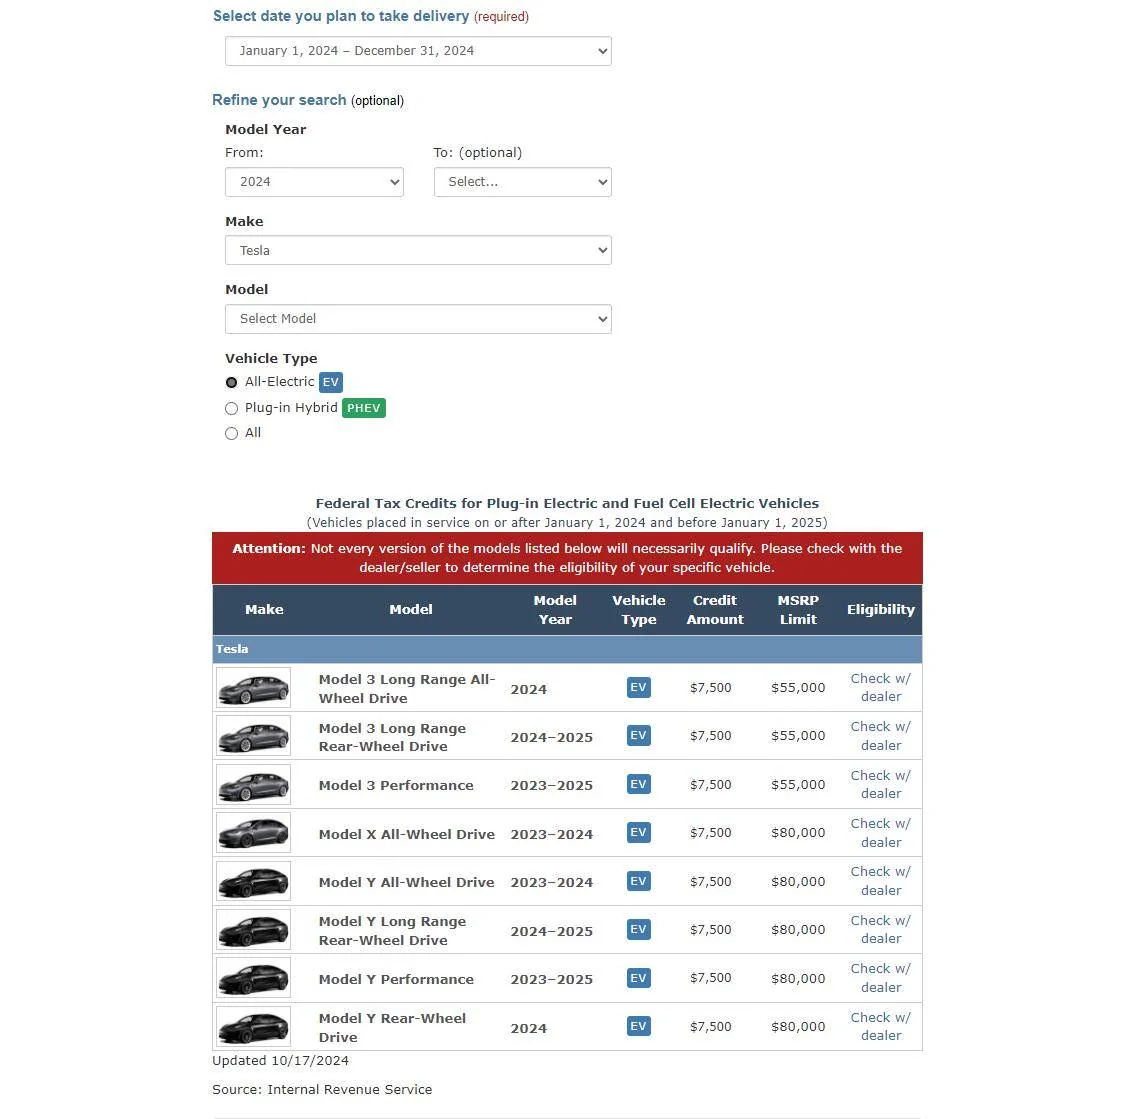
Task: Click the Model Y Performance car thumbnail
Action: pos(253,977)
